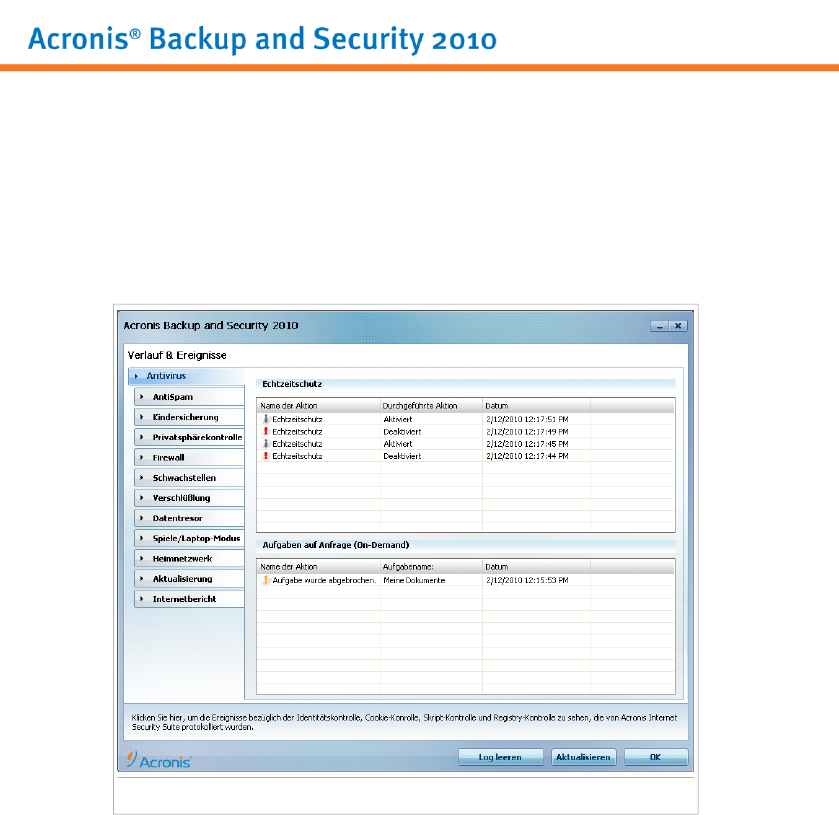
Task: Select the Antivirus tab
Action: [186, 376]
